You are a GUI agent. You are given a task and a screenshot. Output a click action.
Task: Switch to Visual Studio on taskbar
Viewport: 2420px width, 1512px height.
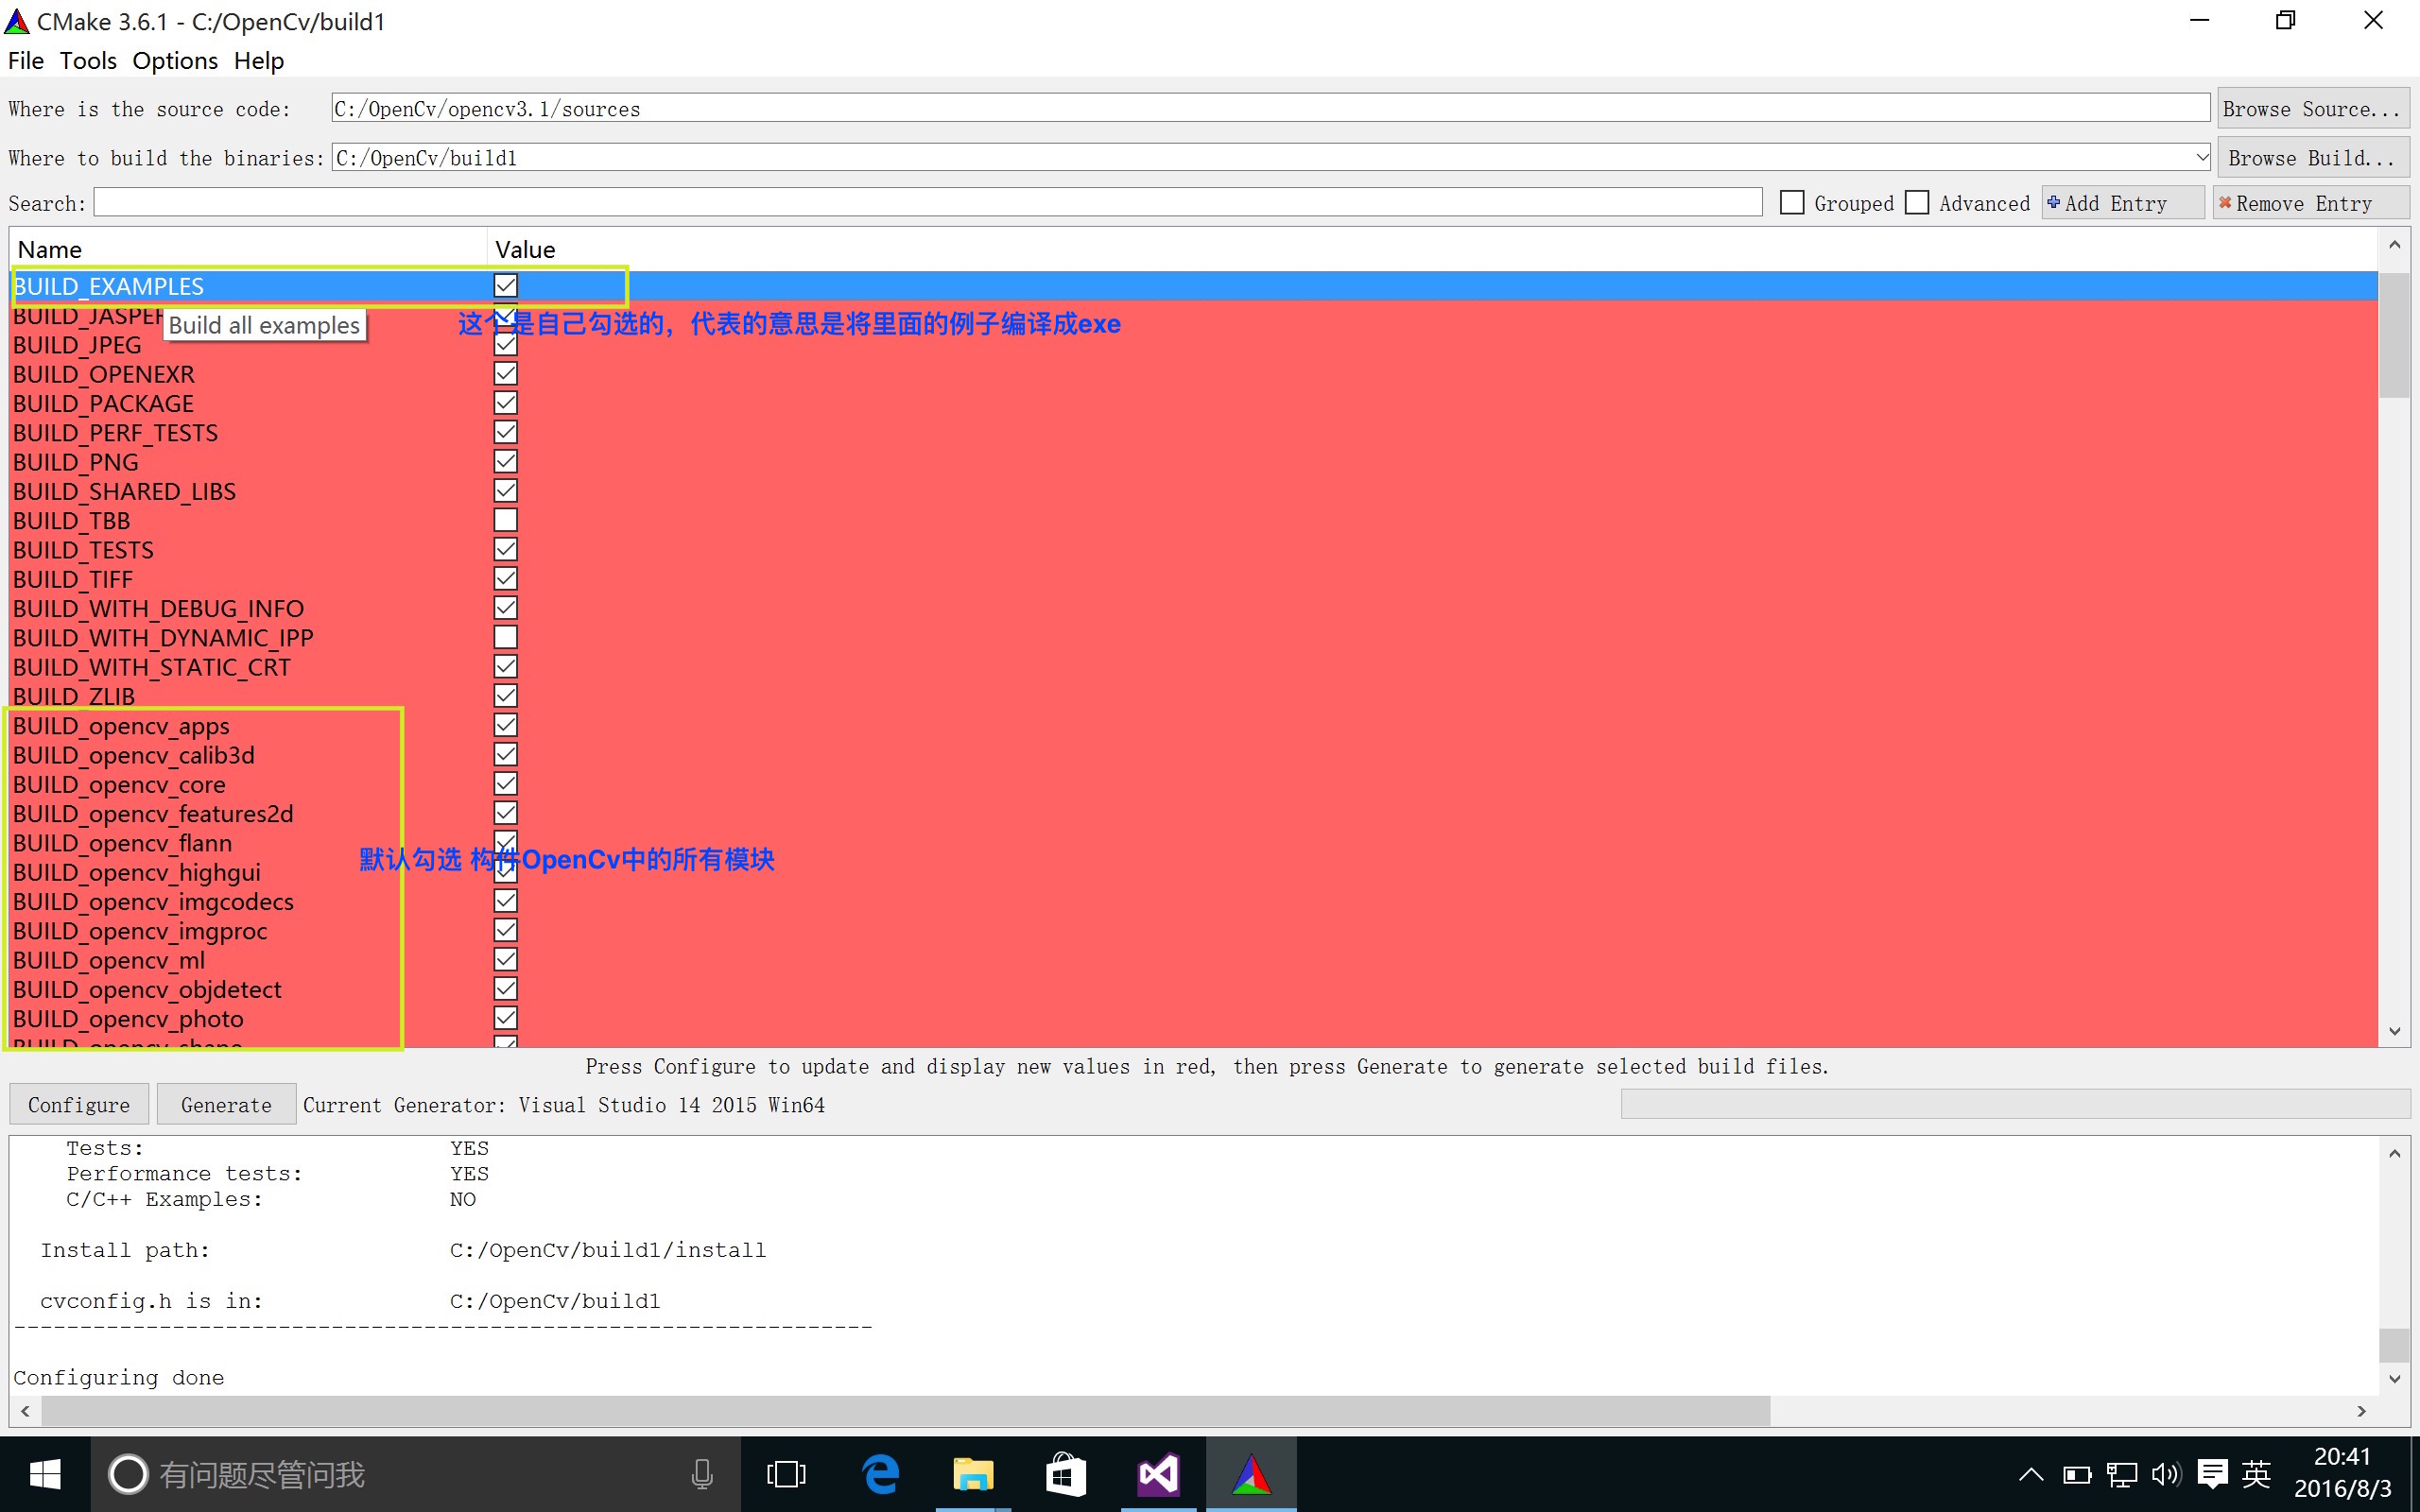[x=1158, y=1474]
